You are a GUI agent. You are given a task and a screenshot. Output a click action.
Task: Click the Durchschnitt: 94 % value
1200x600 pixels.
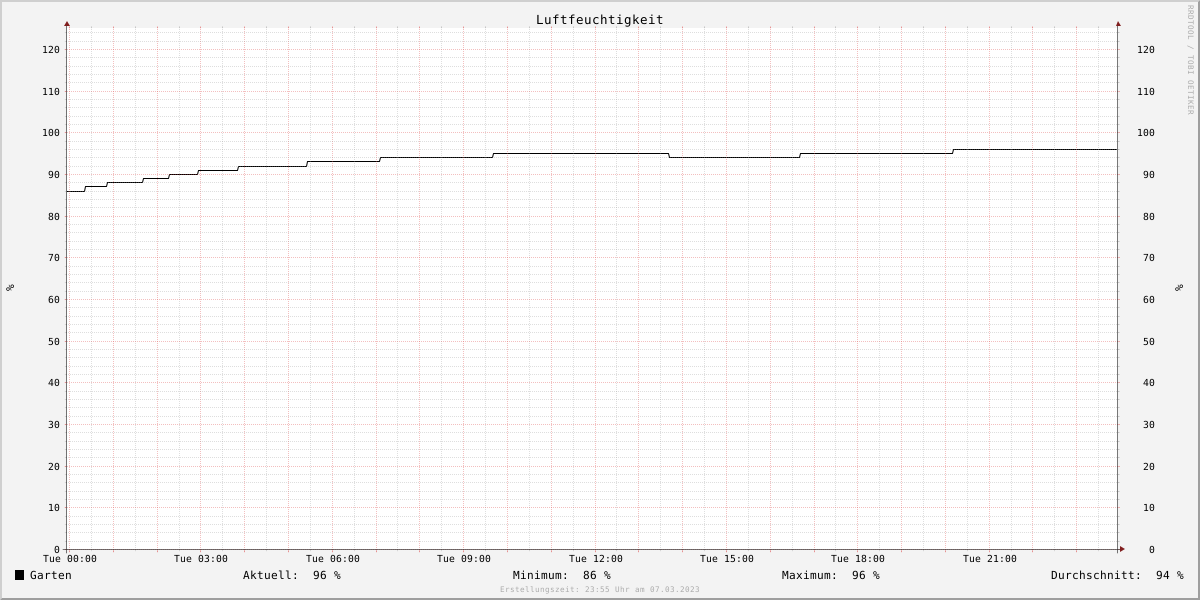1117,575
